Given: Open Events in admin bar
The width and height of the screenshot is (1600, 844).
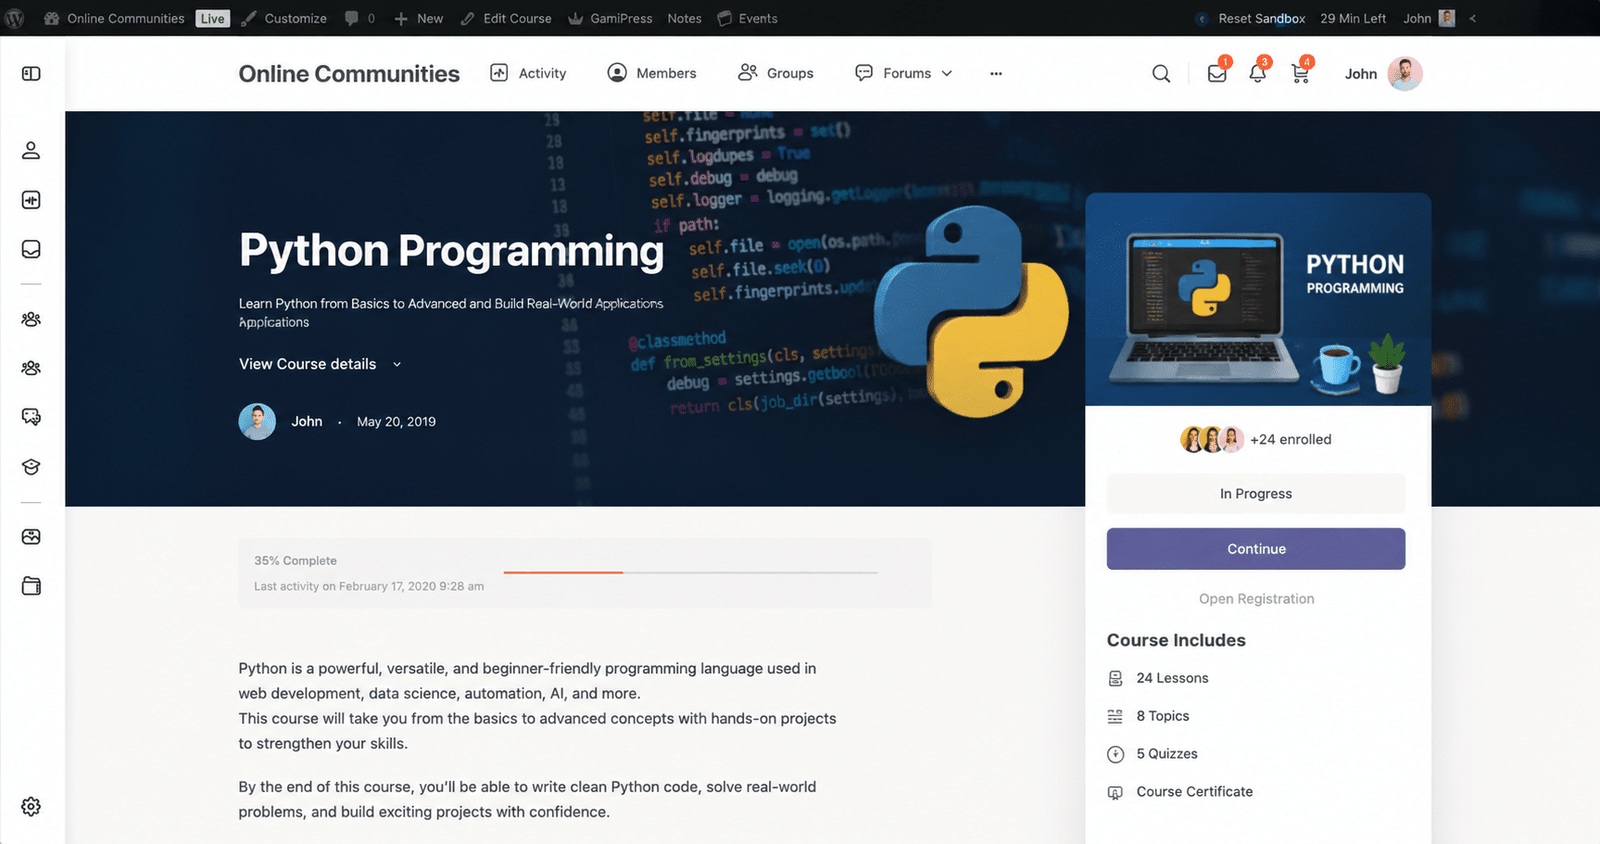Looking at the screenshot, I should tap(748, 18).
